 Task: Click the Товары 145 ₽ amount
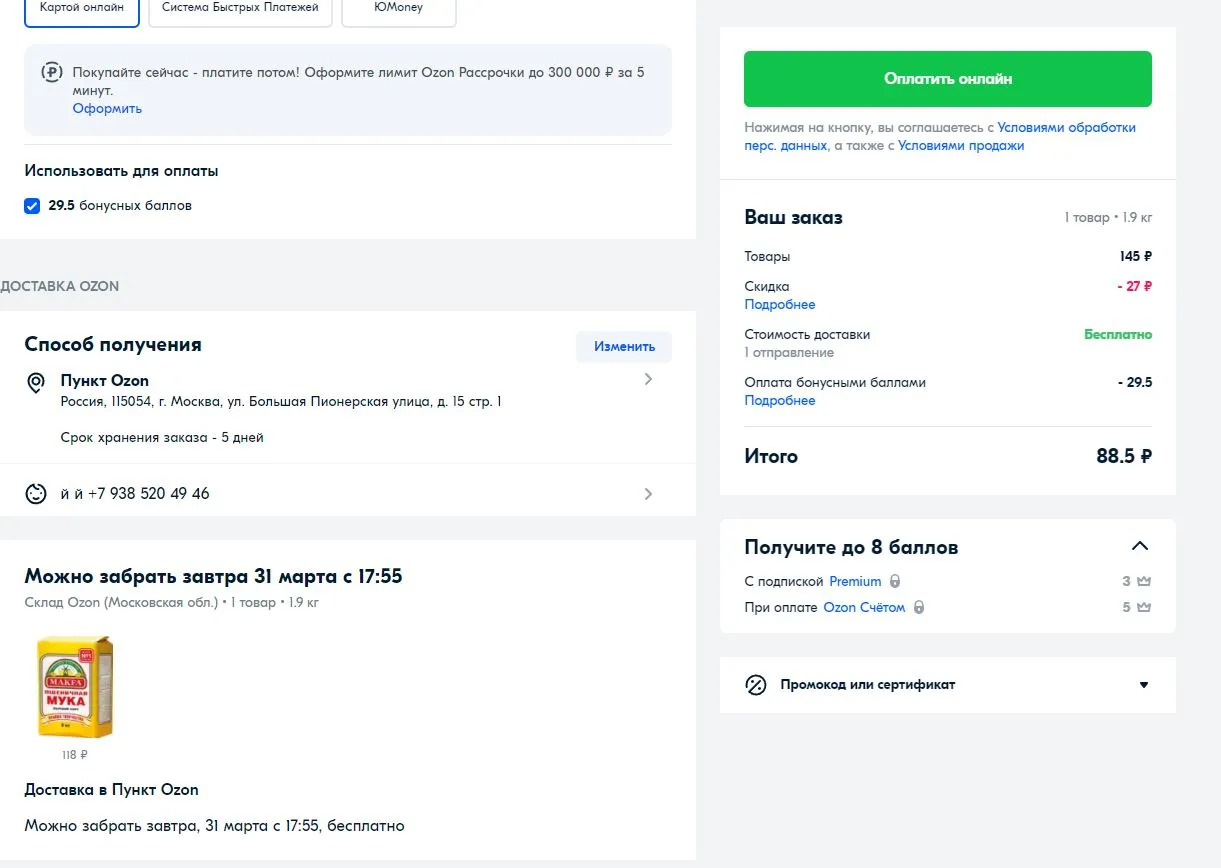coord(1136,256)
